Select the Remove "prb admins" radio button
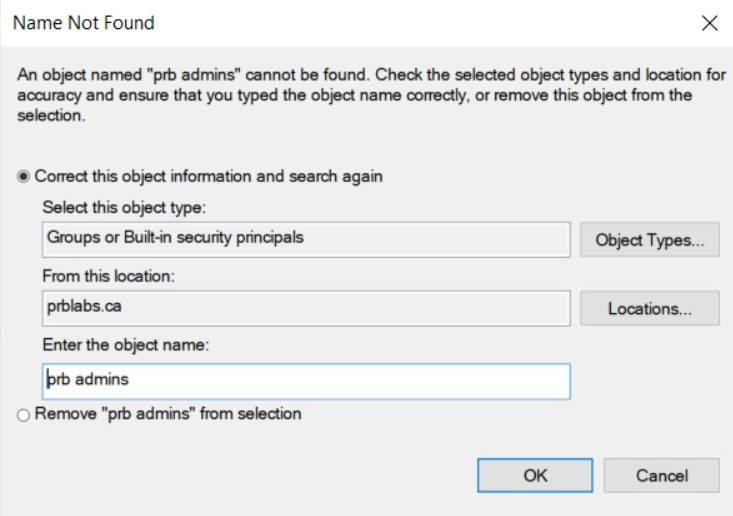This screenshot has height=516, width=733. pos(24,413)
